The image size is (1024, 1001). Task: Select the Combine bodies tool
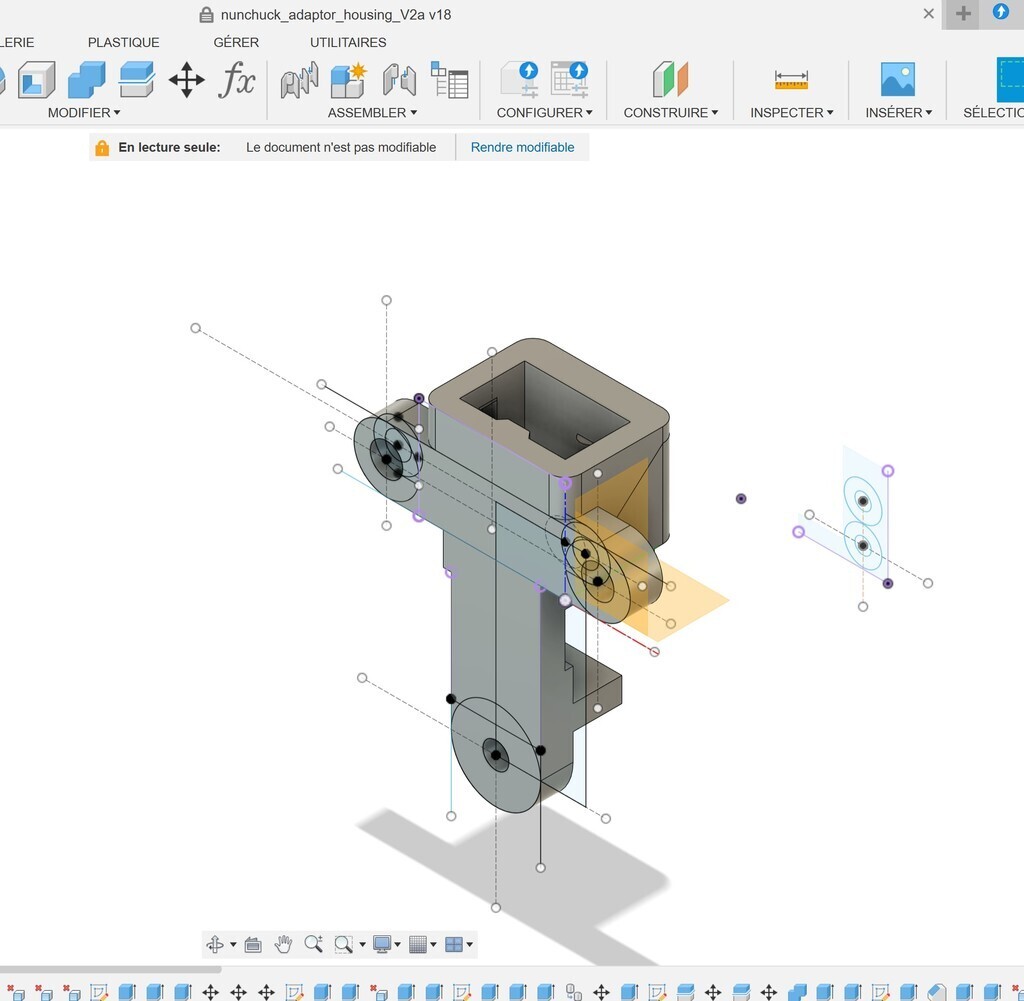tap(86, 80)
